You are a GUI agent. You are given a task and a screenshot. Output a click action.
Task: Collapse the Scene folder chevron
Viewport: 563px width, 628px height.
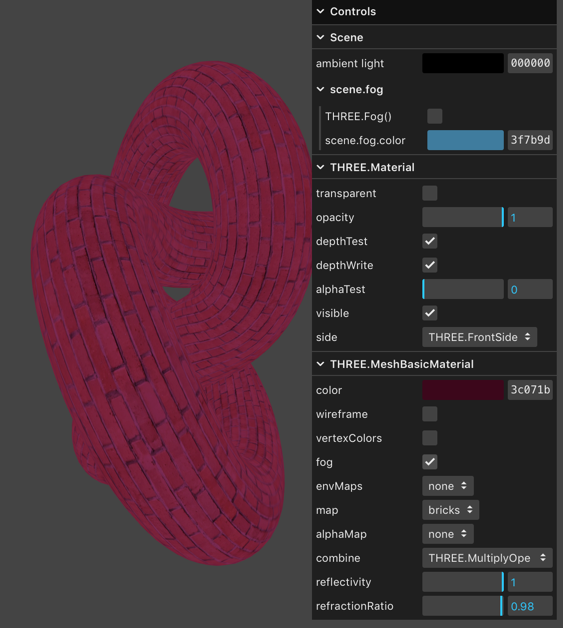coord(320,37)
